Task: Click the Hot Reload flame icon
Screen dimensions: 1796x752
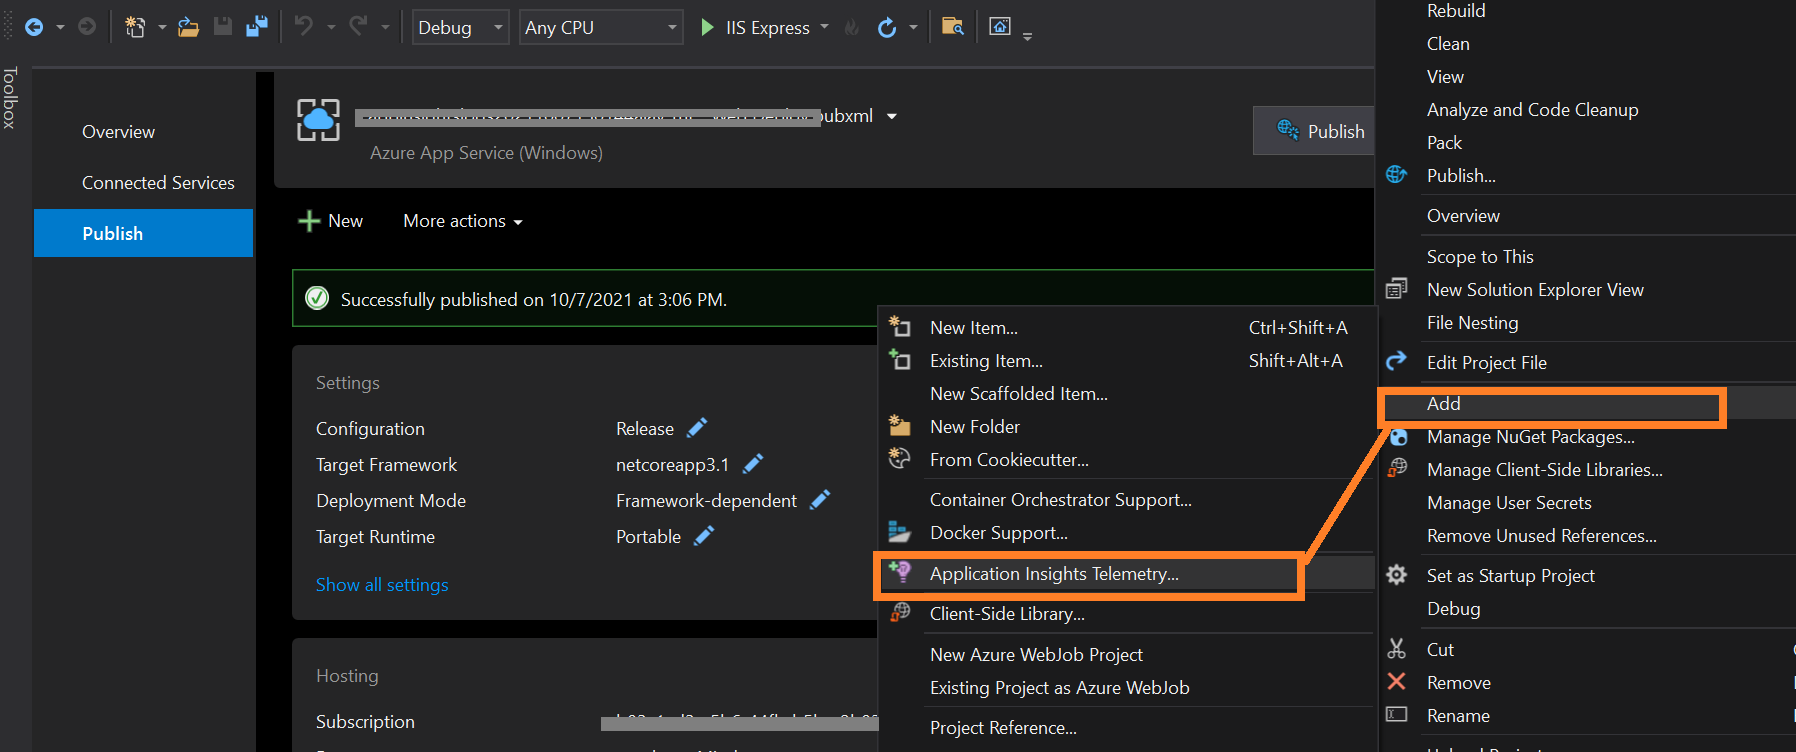Action: (852, 28)
